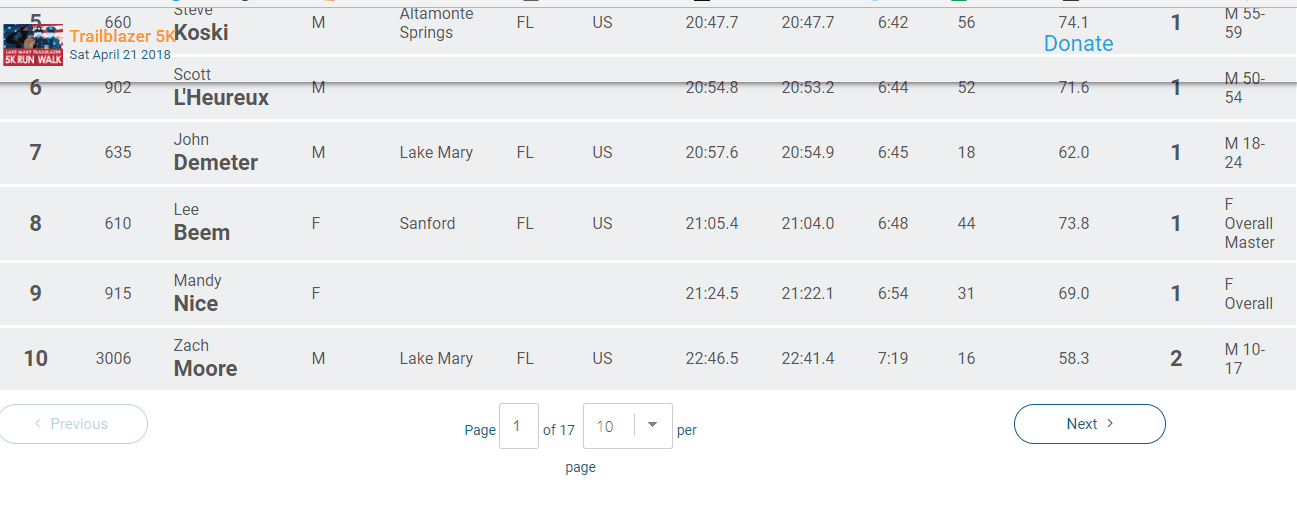Click the Previous page button
The width and height of the screenshot is (1297, 507).
click(x=72, y=424)
